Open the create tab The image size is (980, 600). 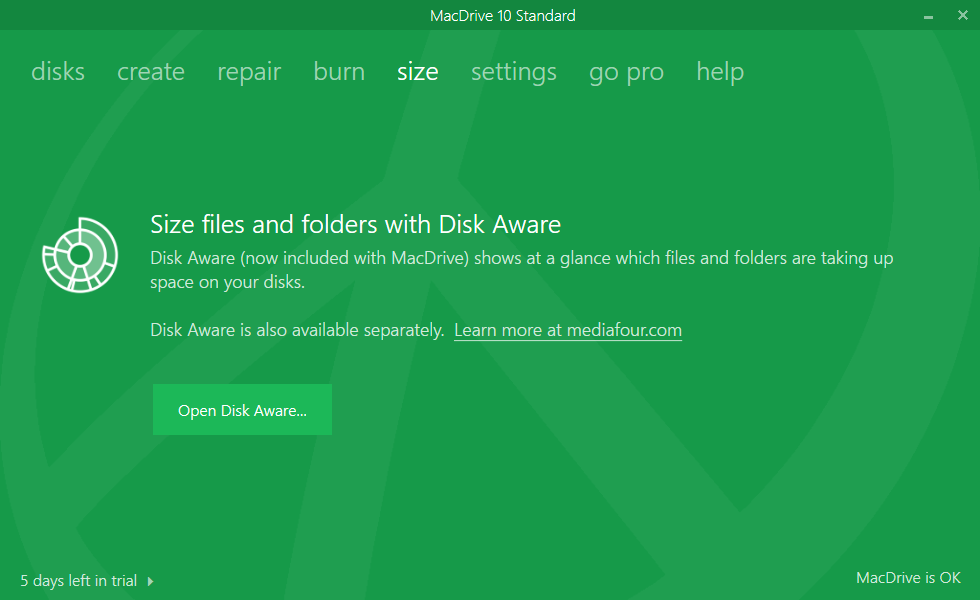[151, 72]
